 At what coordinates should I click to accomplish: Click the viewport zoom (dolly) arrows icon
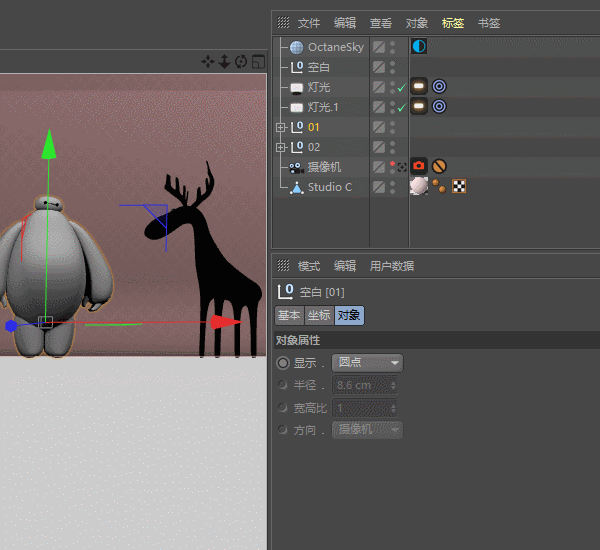pos(224,61)
